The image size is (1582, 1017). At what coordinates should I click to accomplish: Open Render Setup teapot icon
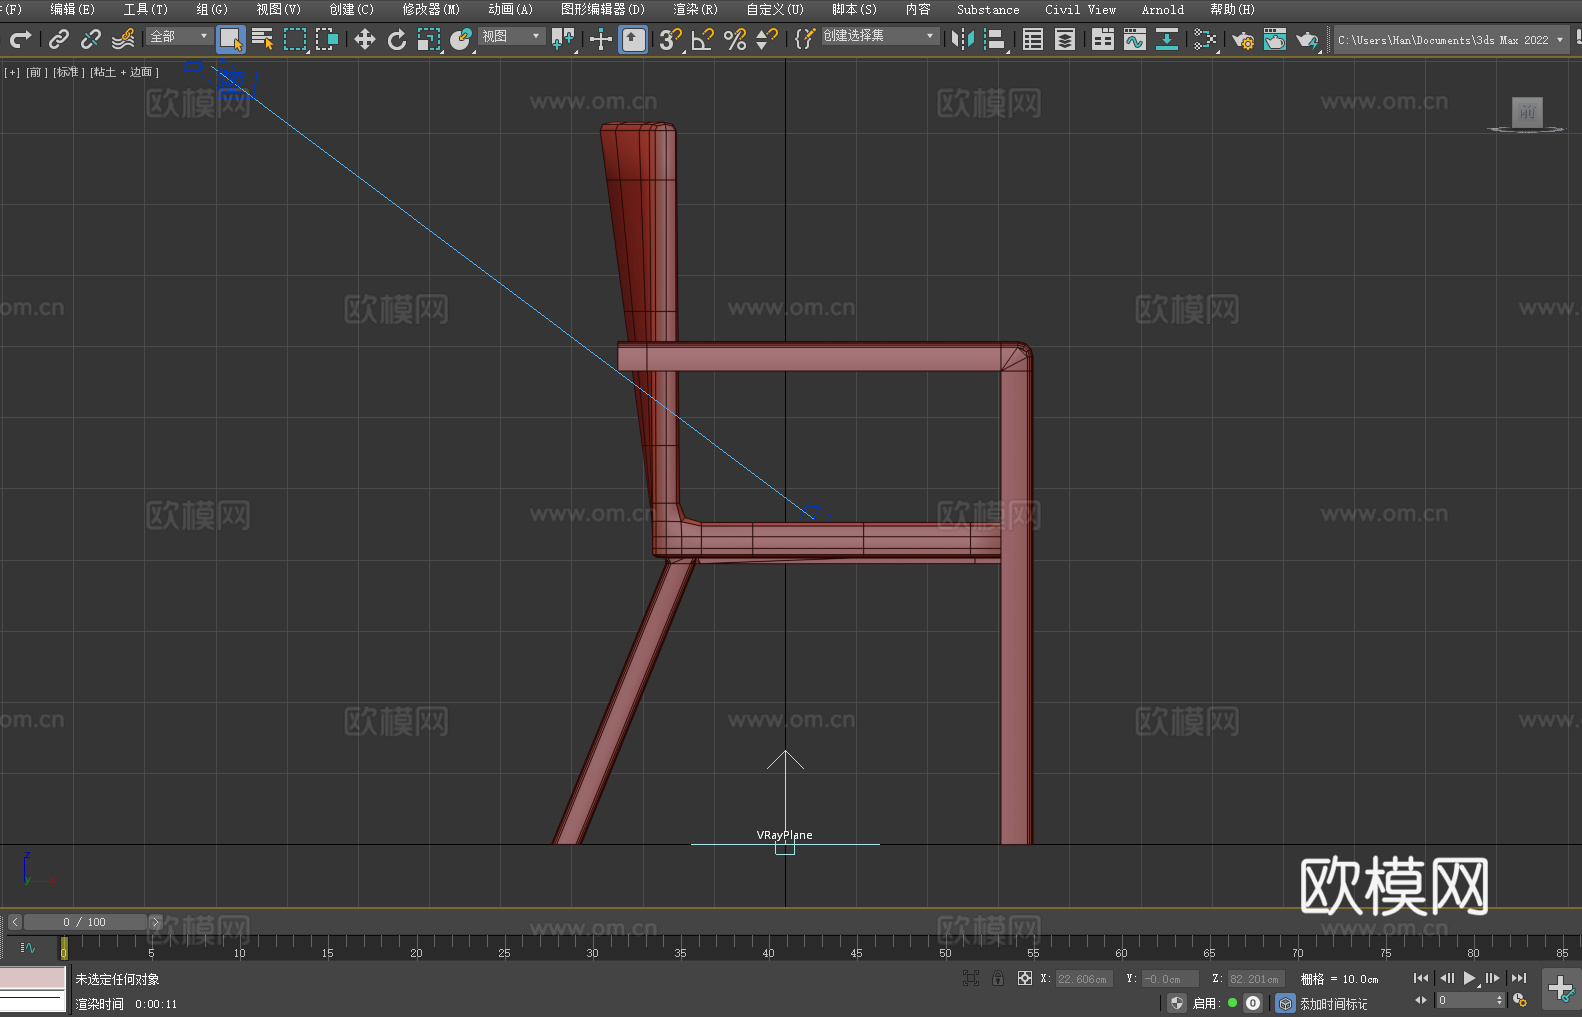[x=1243, y=39]
